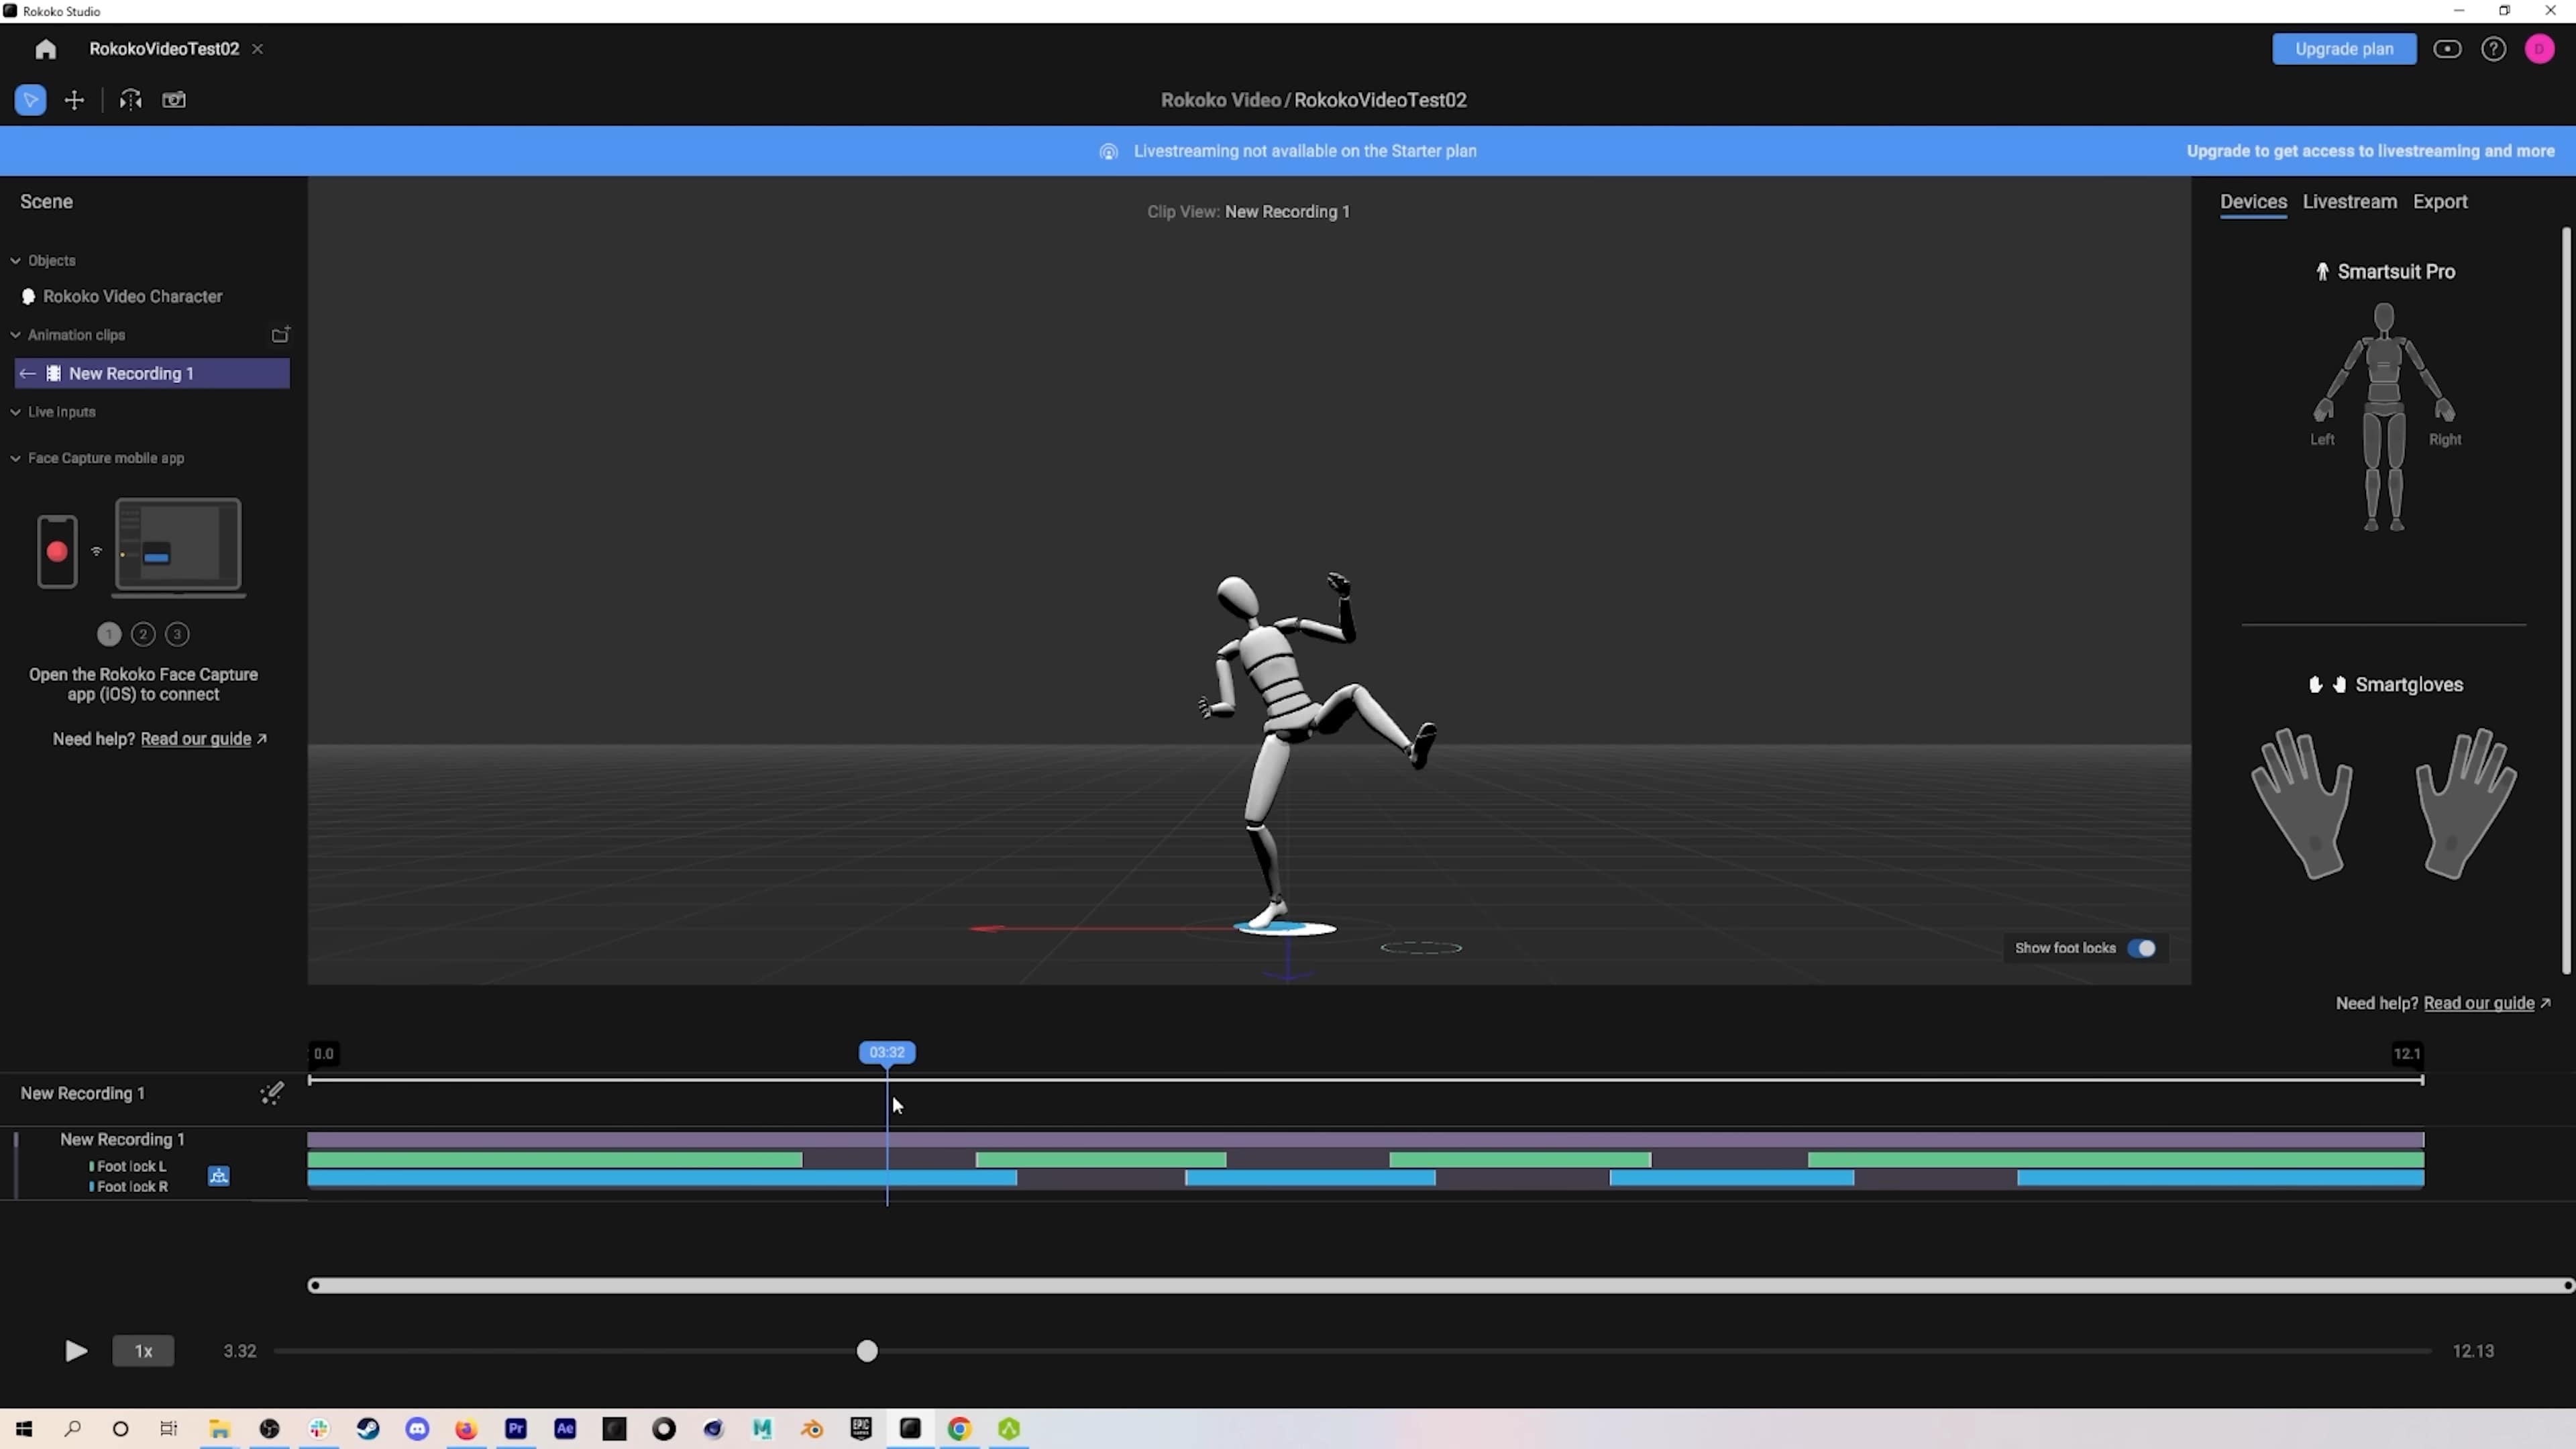Collapse the Objects section
The width and height of the screenshot is (2576, 1449).
click(x=16, y=260)
